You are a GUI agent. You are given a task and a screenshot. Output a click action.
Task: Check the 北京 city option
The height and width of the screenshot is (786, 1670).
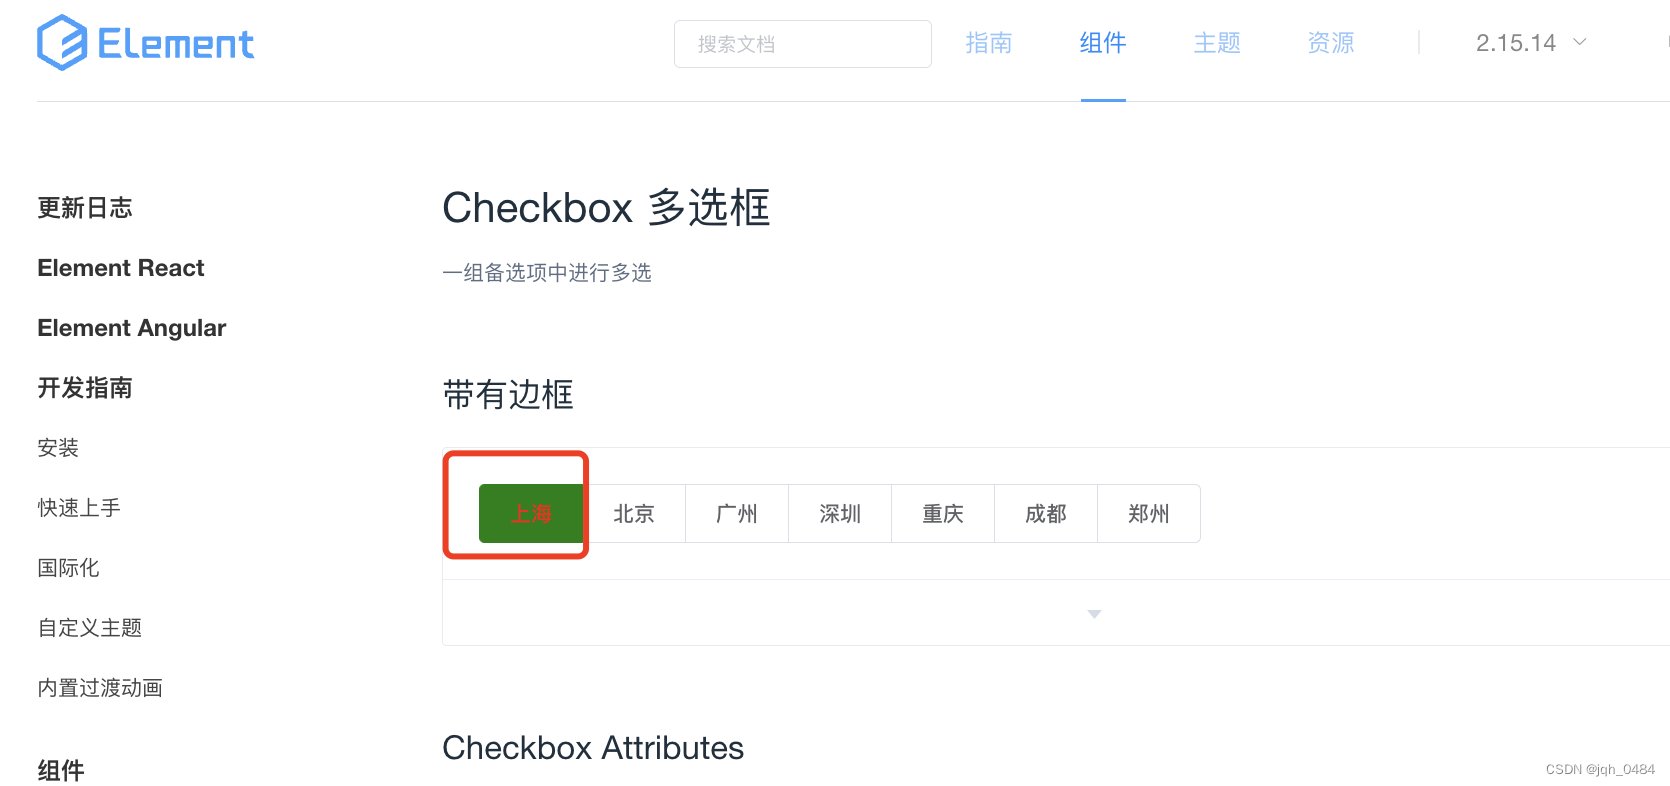(x=633, y=513)
